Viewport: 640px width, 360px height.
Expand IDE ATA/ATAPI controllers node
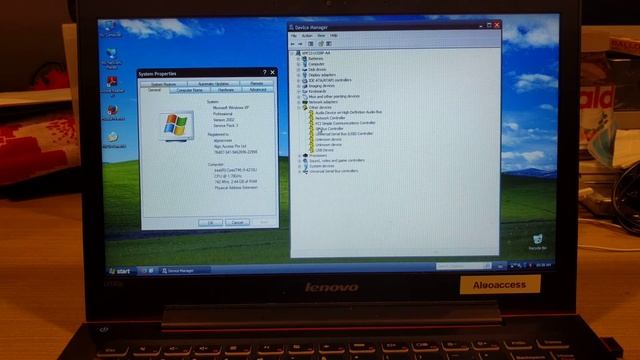pos(298,80)
